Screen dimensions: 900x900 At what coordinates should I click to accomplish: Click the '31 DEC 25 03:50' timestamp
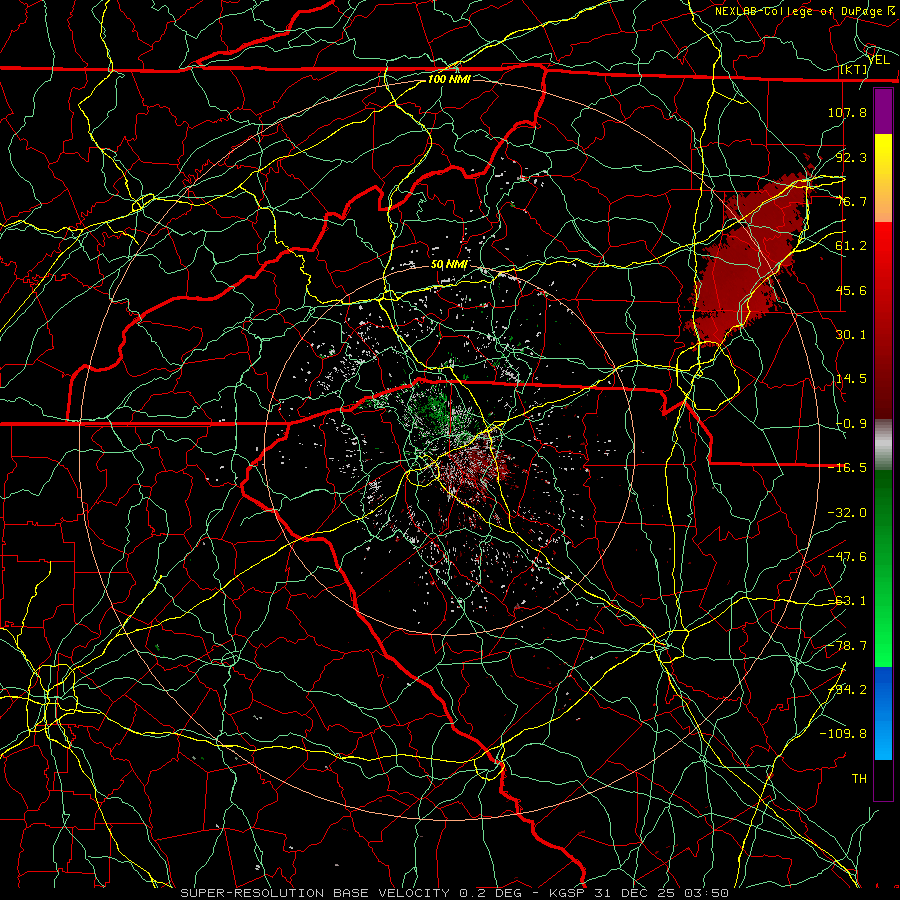click(x=661, y=893)
